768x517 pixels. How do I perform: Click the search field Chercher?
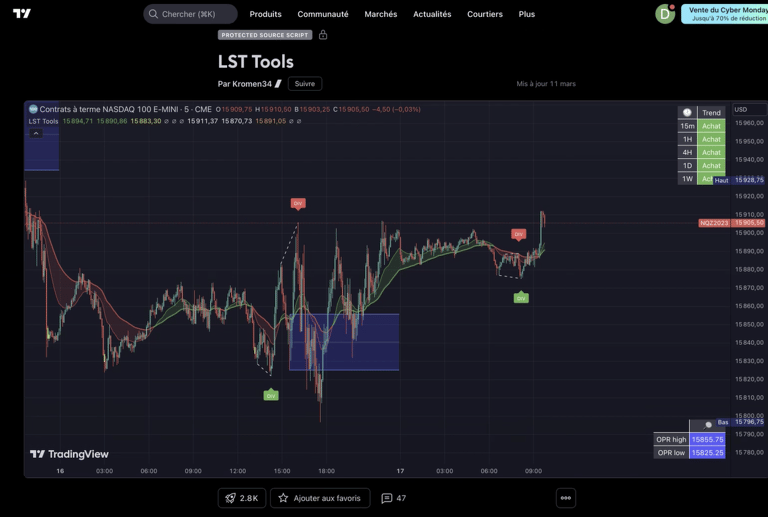(x=190, y=14)
